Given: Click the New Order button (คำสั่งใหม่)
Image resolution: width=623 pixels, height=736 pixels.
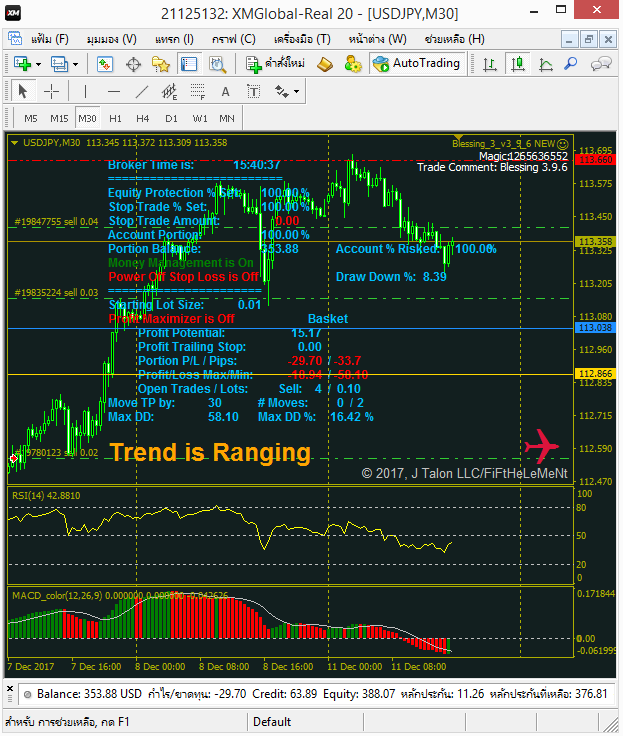Looking at the screenshot, I should tap(275, 64).
